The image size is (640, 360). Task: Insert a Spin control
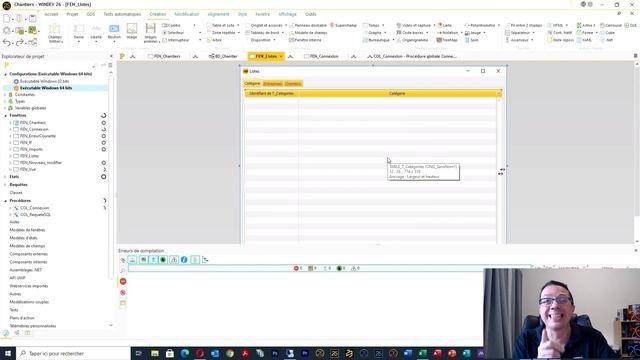tap(472, 40)
